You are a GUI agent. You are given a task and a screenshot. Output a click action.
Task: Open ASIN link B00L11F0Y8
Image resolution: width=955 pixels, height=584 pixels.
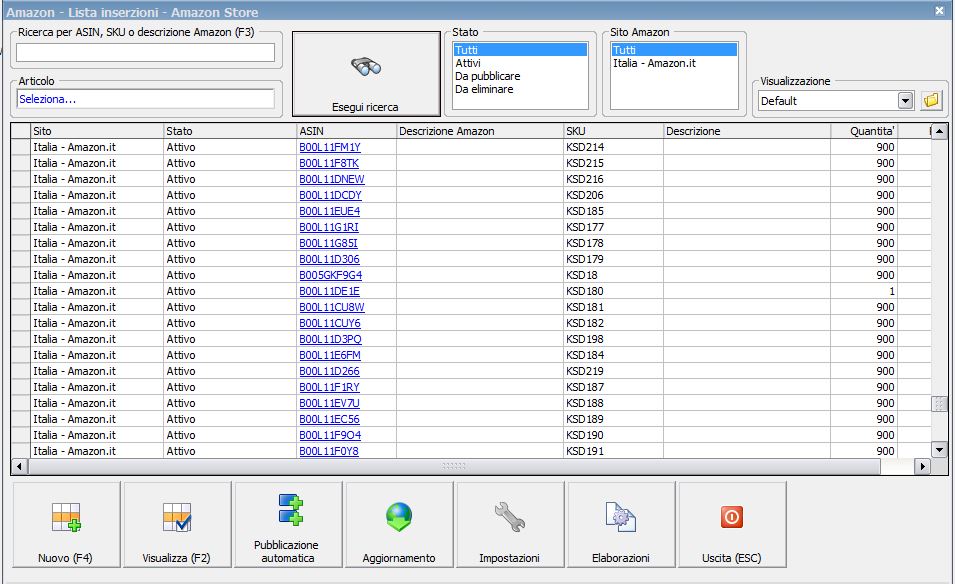(x=329, y=451)
